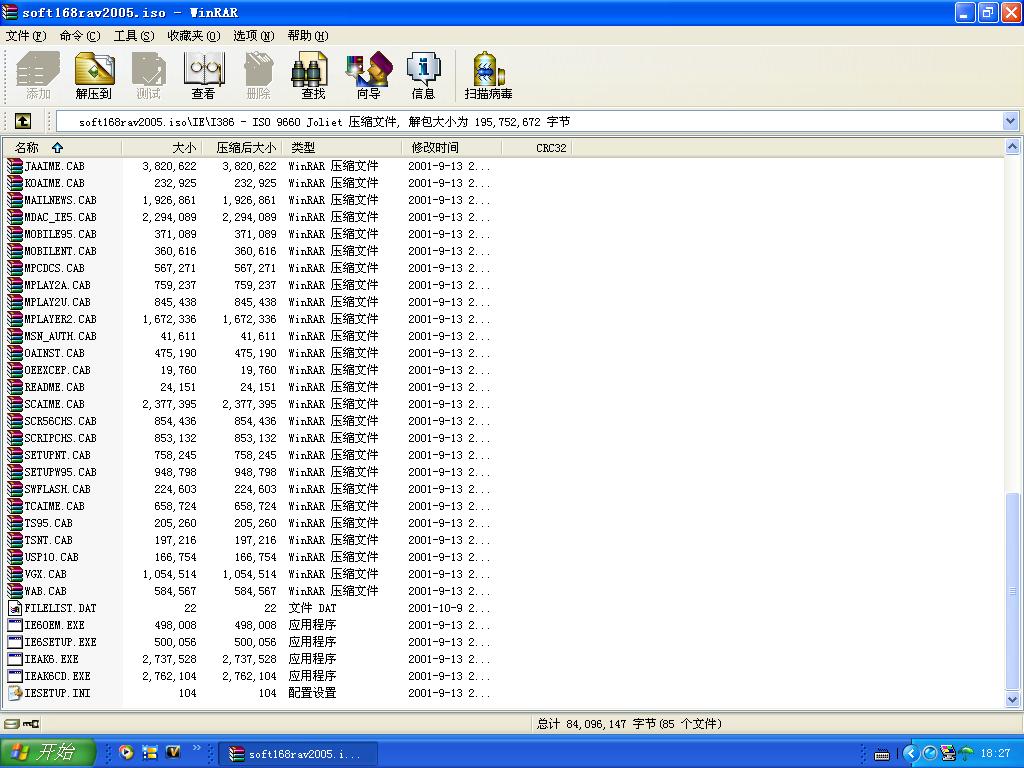
Task: Open the 选项(N) menu
Action: [x=253, y=35]
